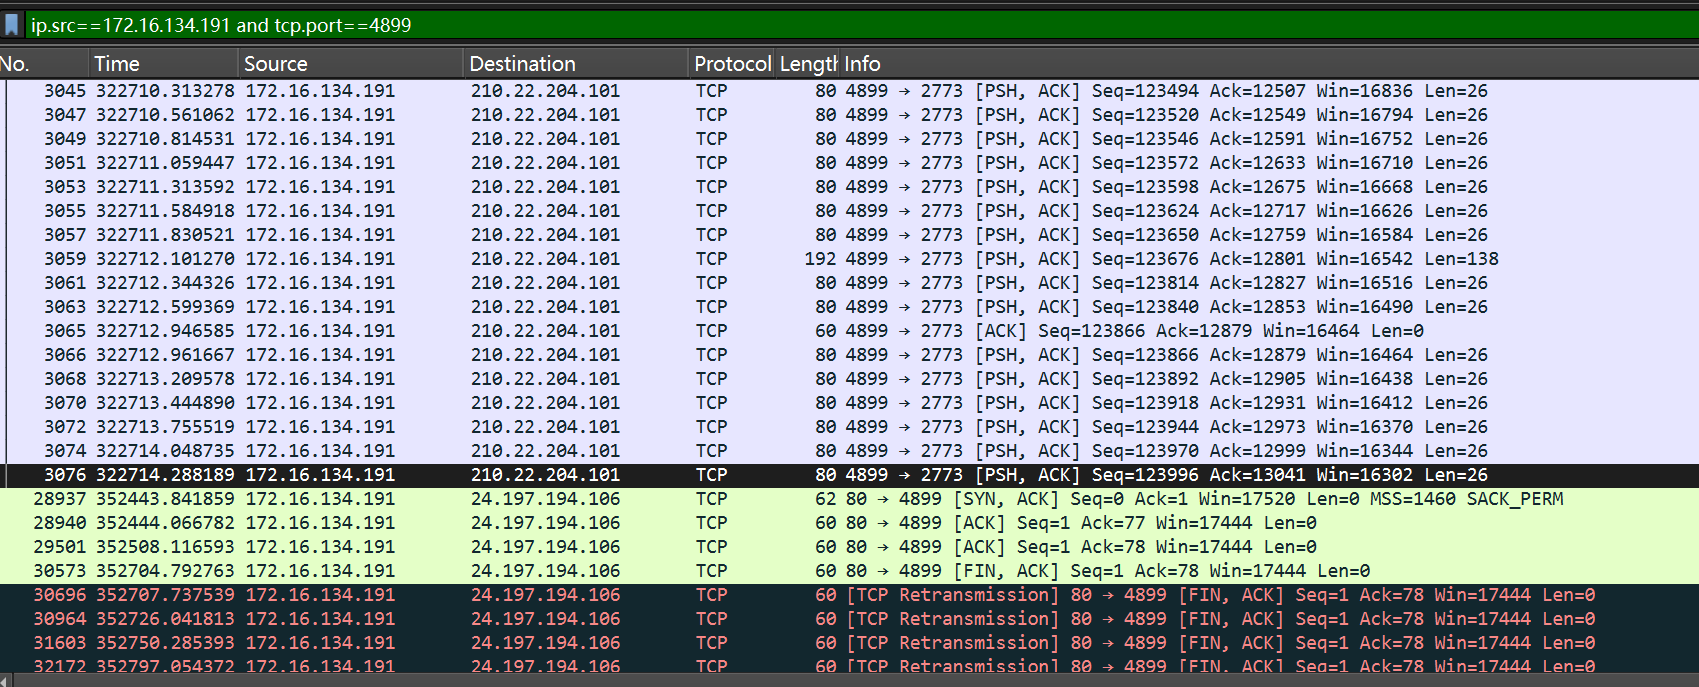Image resolution: width=1699 pixels, height=687 pixels.
Task: Click the display filter bookmark icon
Action: (12, 25)
